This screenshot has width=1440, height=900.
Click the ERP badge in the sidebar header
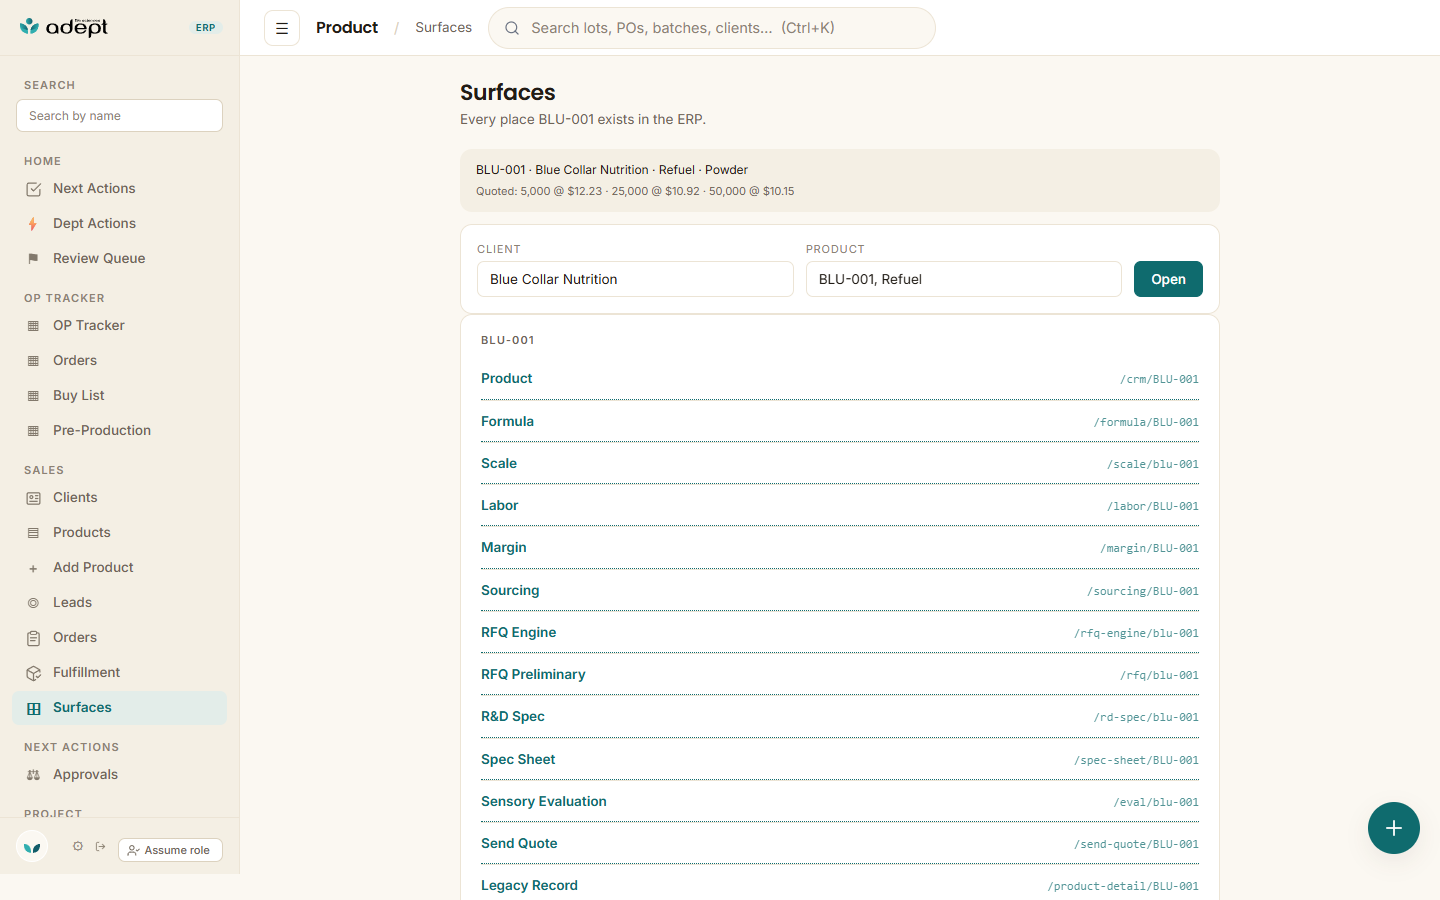[205, 28]
